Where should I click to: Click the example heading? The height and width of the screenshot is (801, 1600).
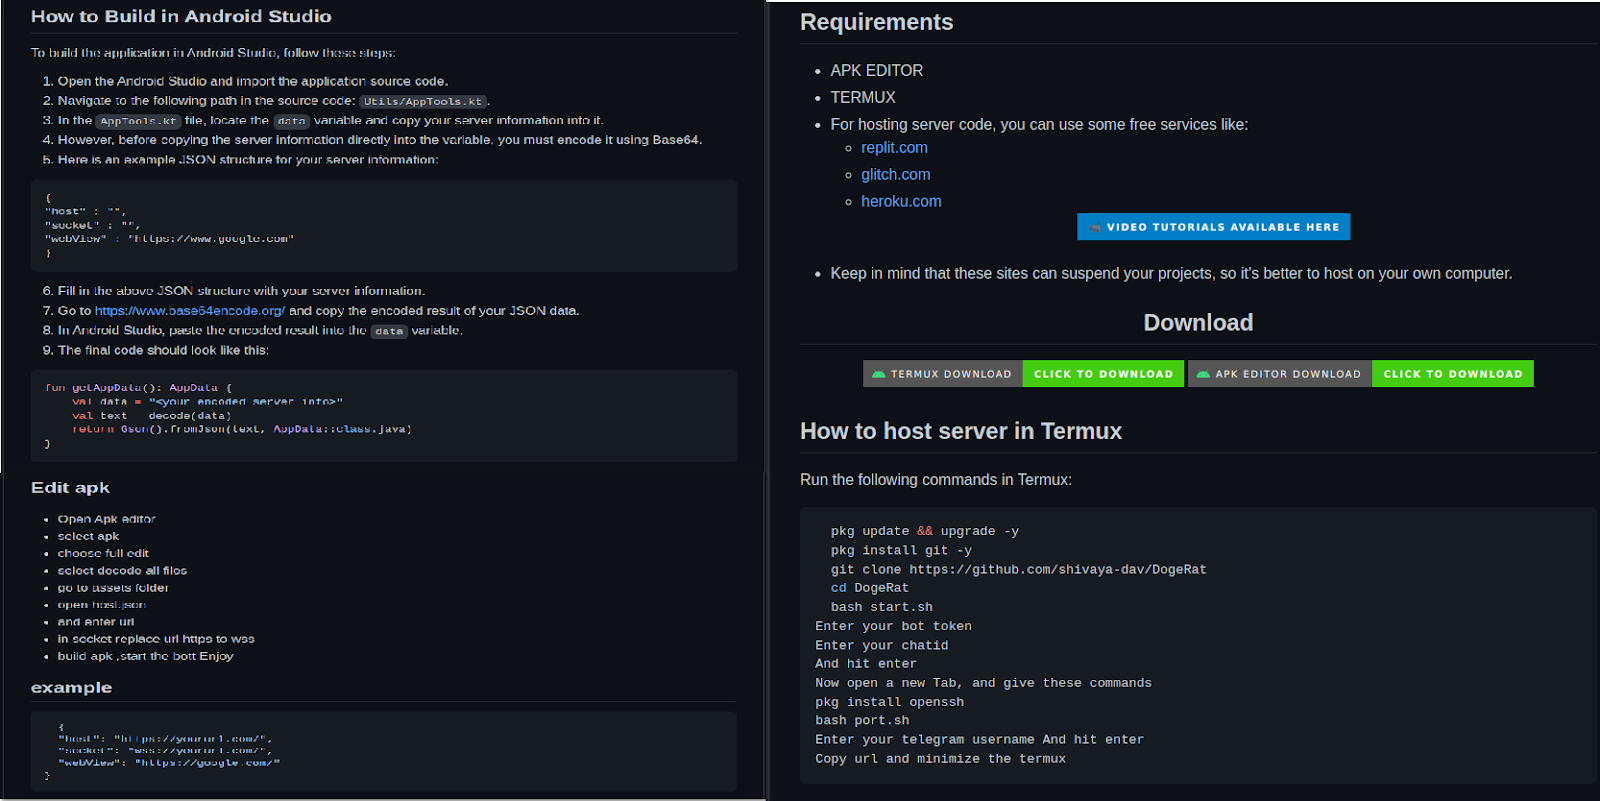click(x=71, y=688)
